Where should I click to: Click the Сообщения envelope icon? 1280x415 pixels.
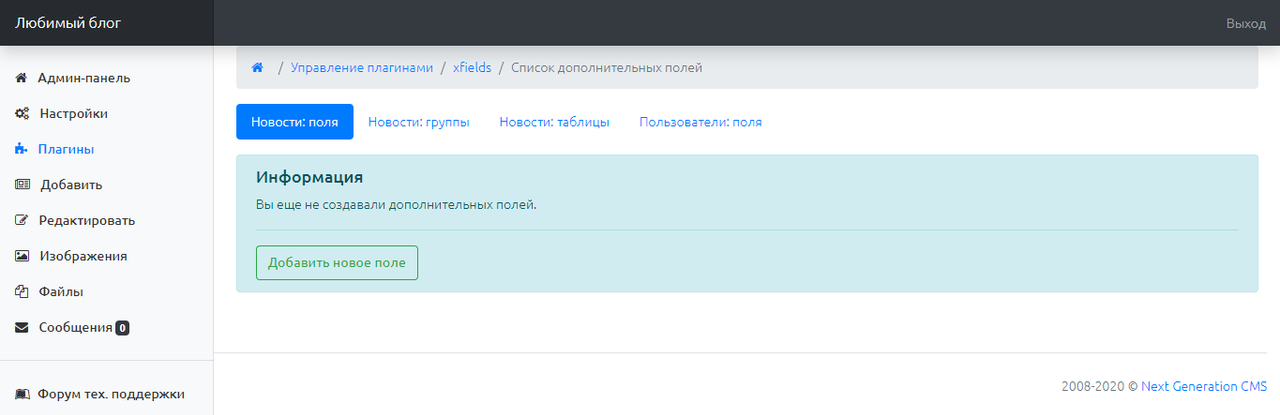click(x=21, y=328)
